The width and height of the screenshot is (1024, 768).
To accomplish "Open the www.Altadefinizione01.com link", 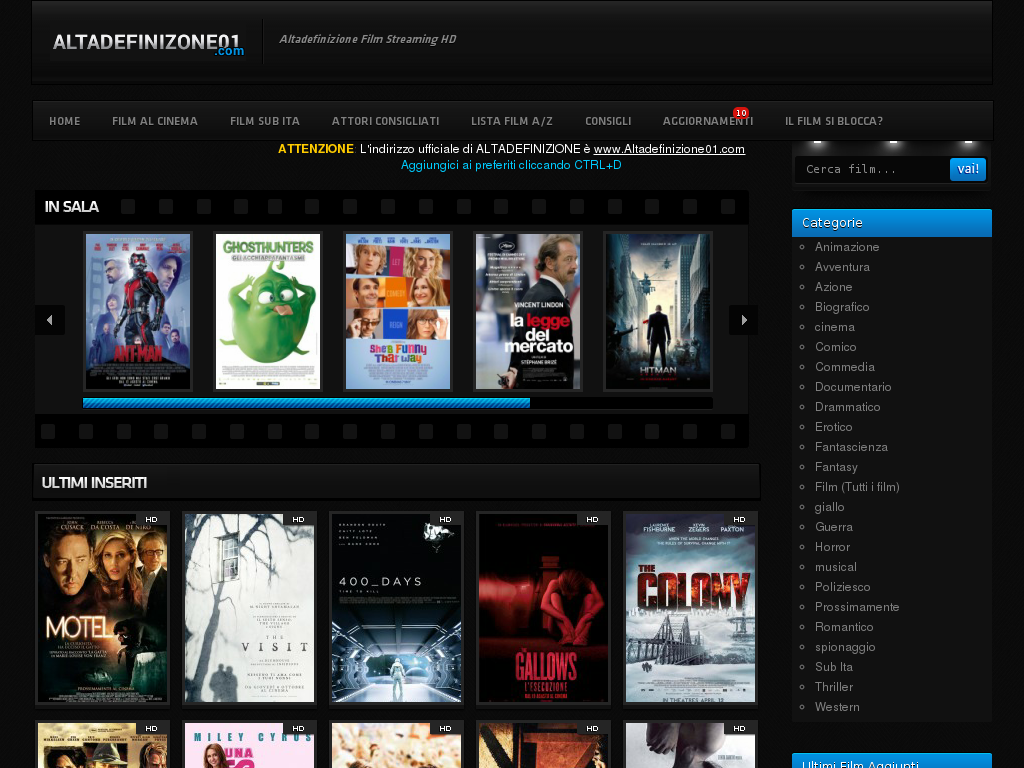I will point(669,148).
